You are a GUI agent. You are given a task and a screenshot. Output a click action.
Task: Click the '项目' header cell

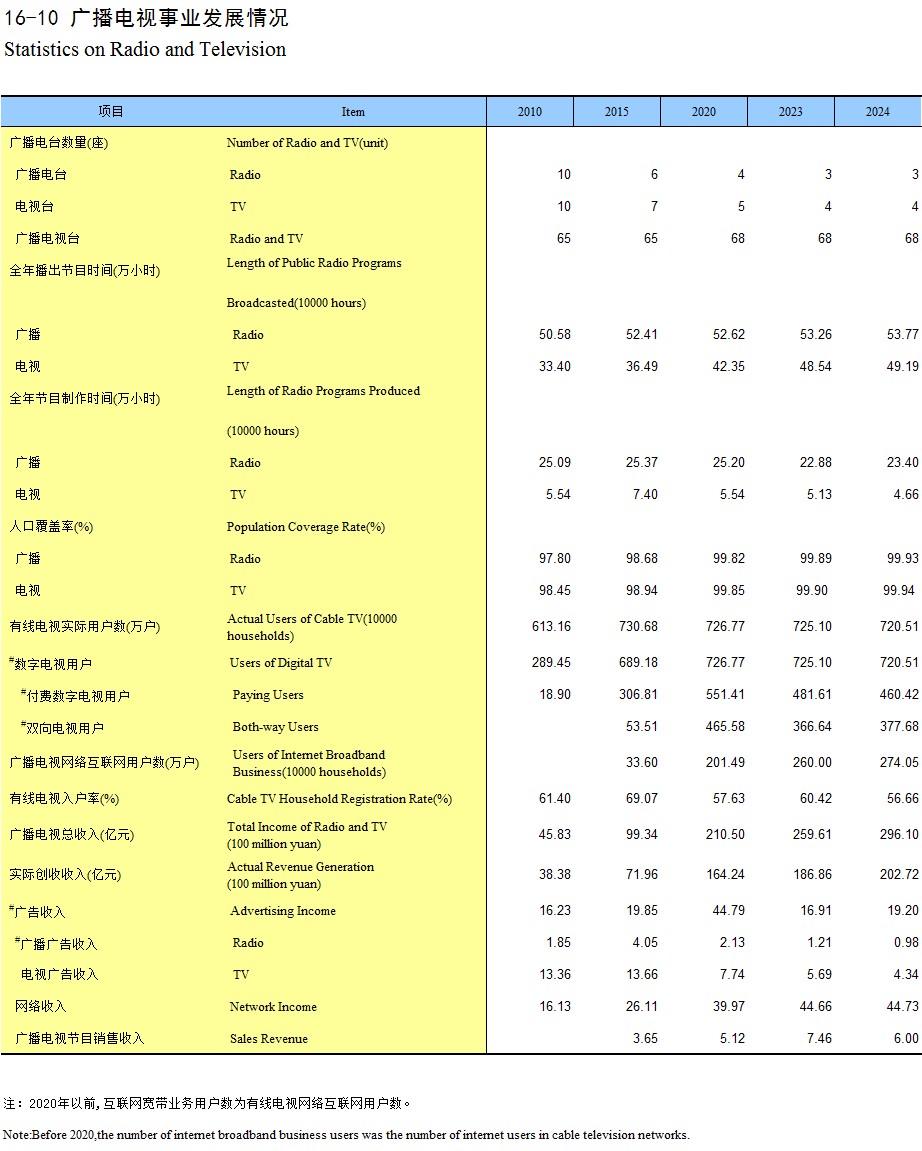coord(111,112)
